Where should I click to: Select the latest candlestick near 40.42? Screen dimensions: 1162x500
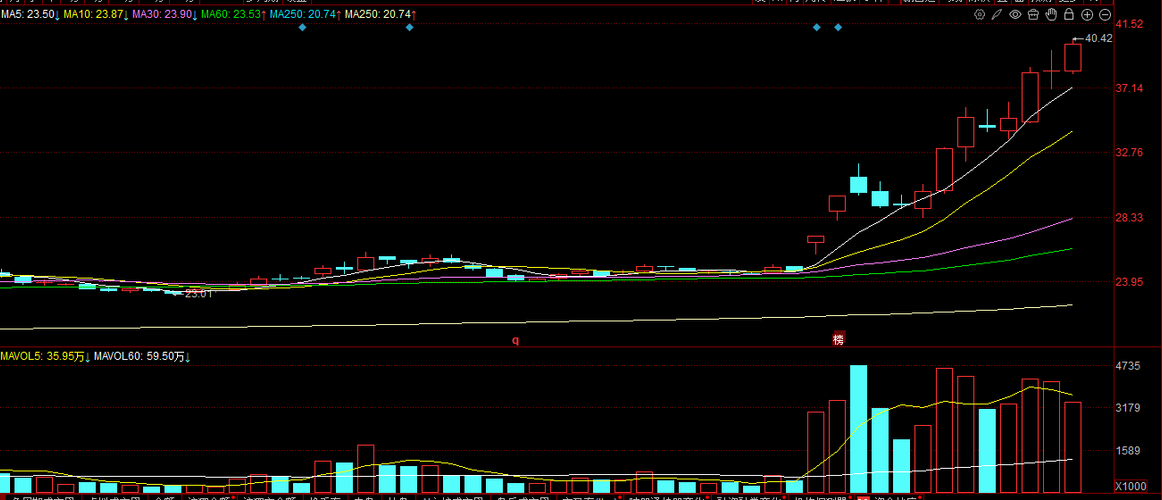[1073, 58]
